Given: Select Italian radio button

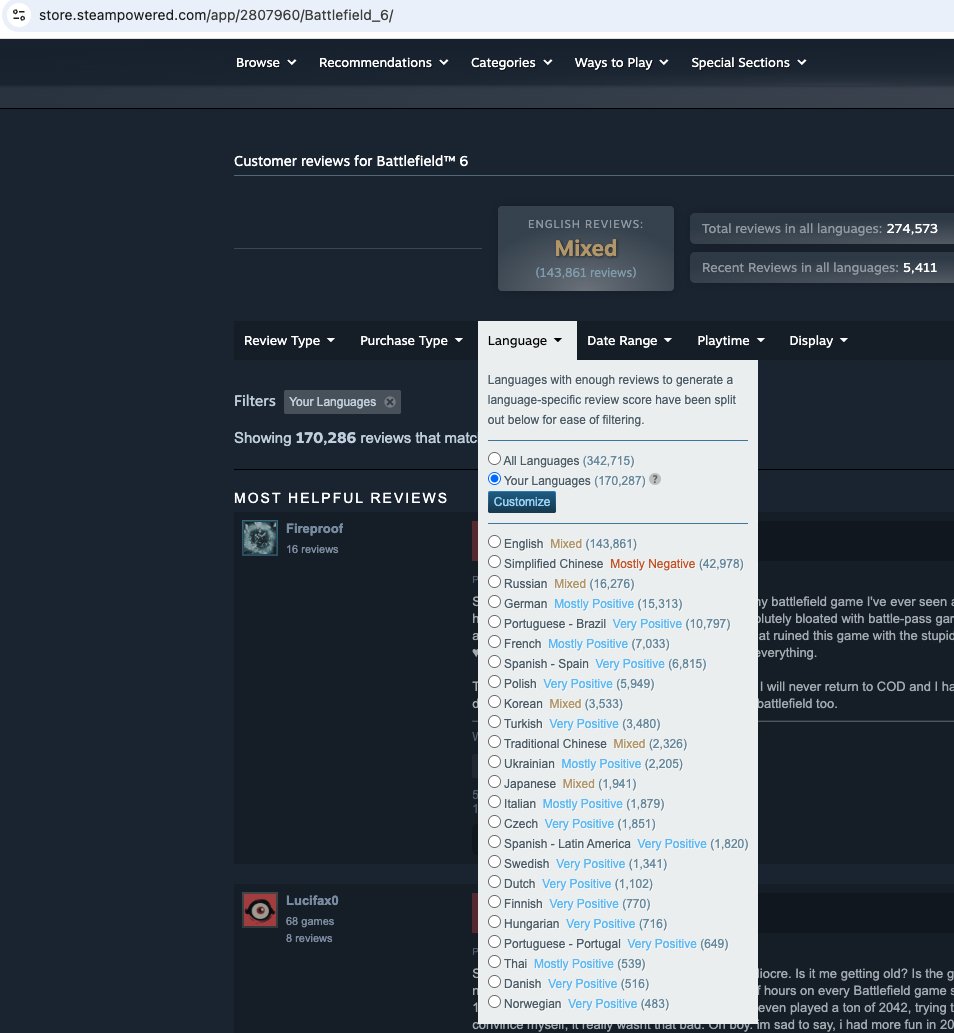Looking at the screenshot, I should tap(494, 802).
